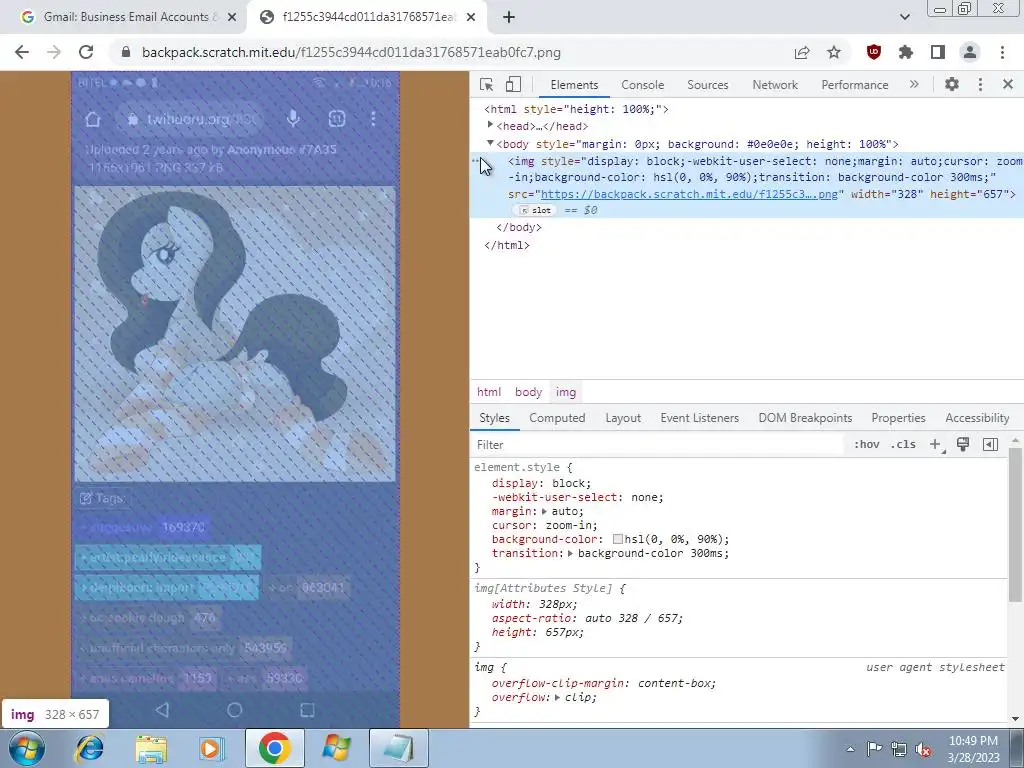Viewport: 1024px width, 768px height.
Task: Open a new browser tab
Action: [509, 18]
